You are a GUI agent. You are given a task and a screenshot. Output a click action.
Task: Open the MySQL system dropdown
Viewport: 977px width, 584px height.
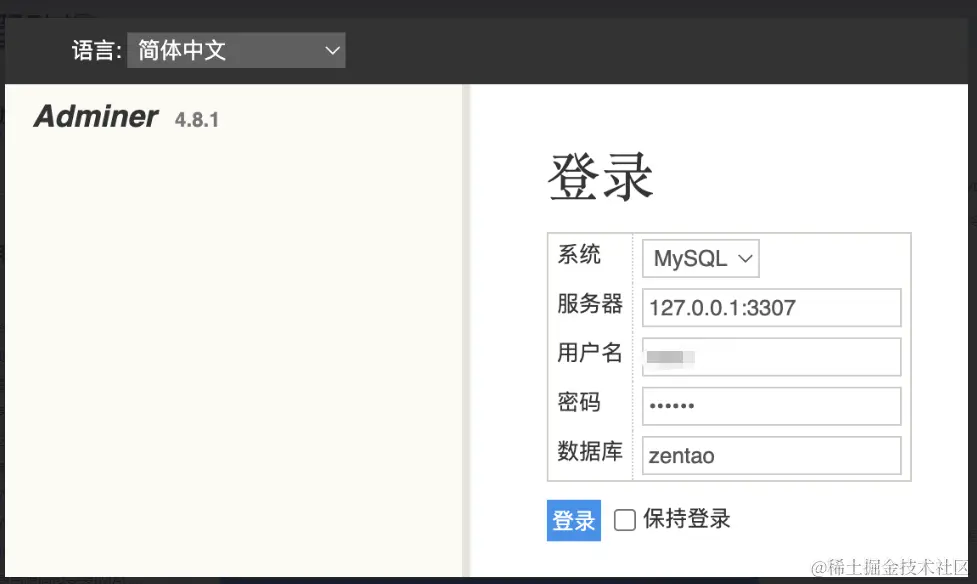700,258
